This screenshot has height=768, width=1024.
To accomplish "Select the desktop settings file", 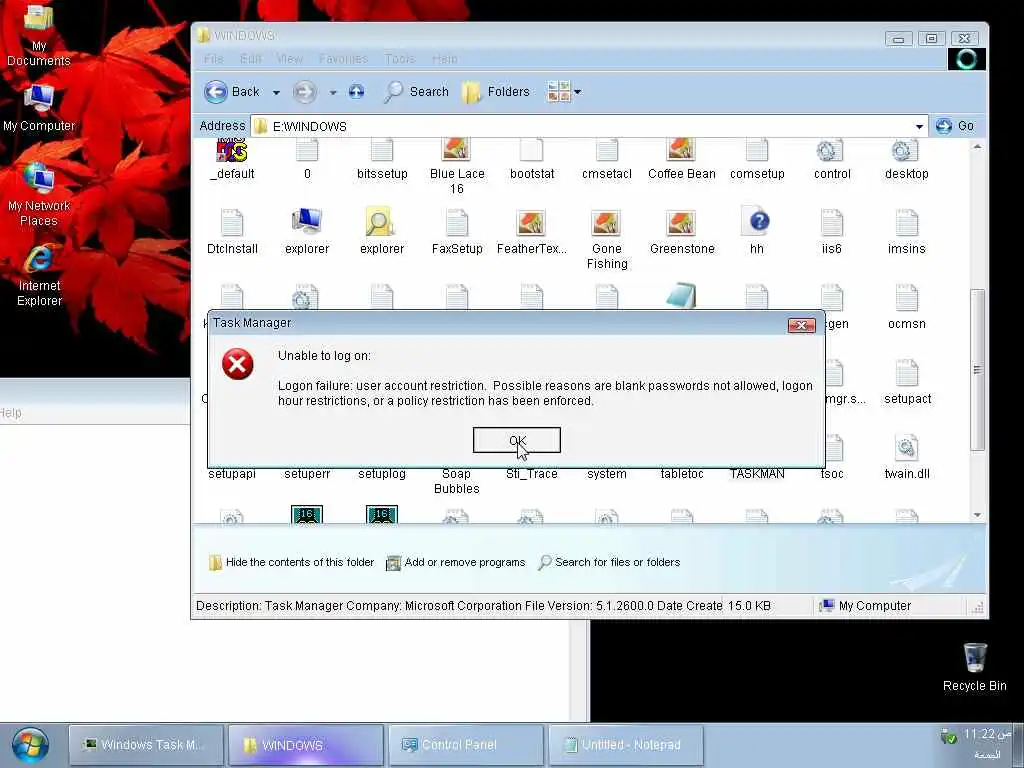I will coord(906,159).
